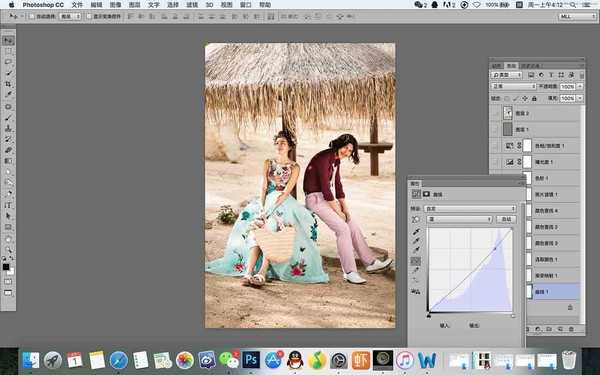The height and width of the screenshot is (375, 600).
Task: Select the Move tool in the toolbar
Action: click(x=8, y=40)
